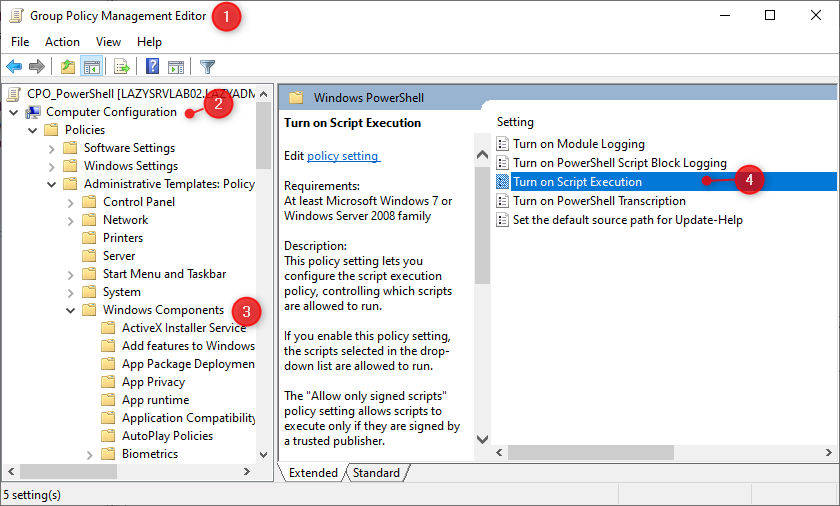The height and width of the screenshot is (506, 840).
Task: Collapse Administrative Templates node
Action: tap(51, 184)
